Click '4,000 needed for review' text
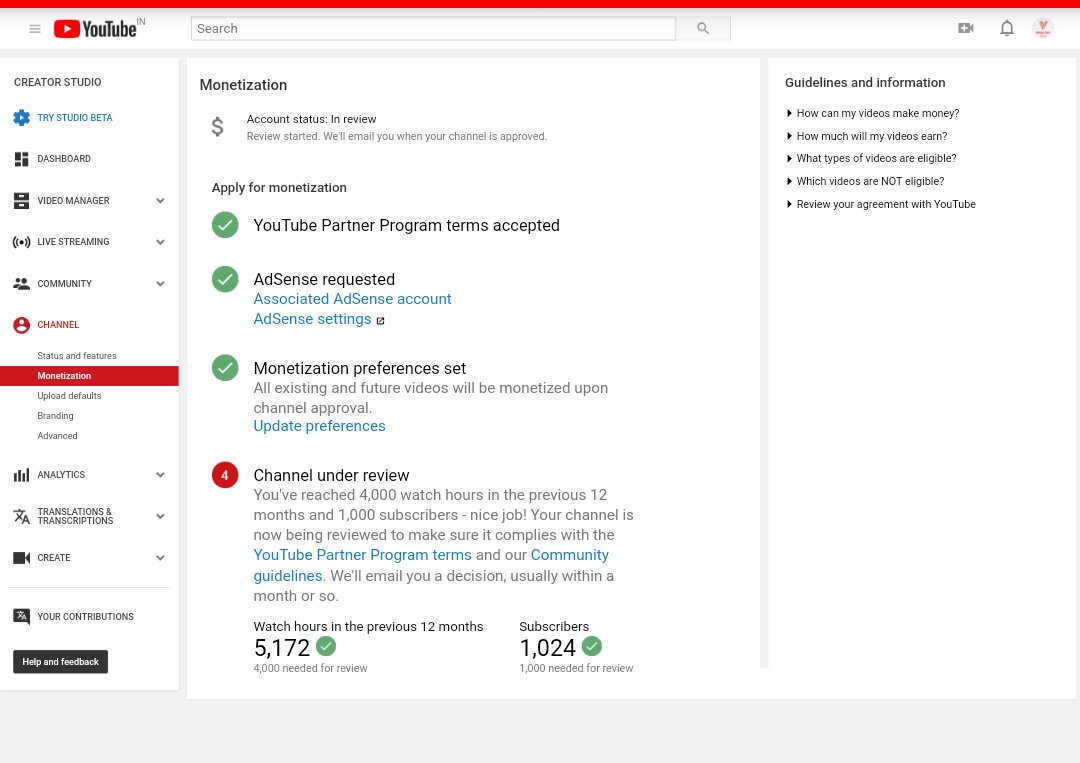Viewport: 1080px width, 763px height. (x=310, y=669)
